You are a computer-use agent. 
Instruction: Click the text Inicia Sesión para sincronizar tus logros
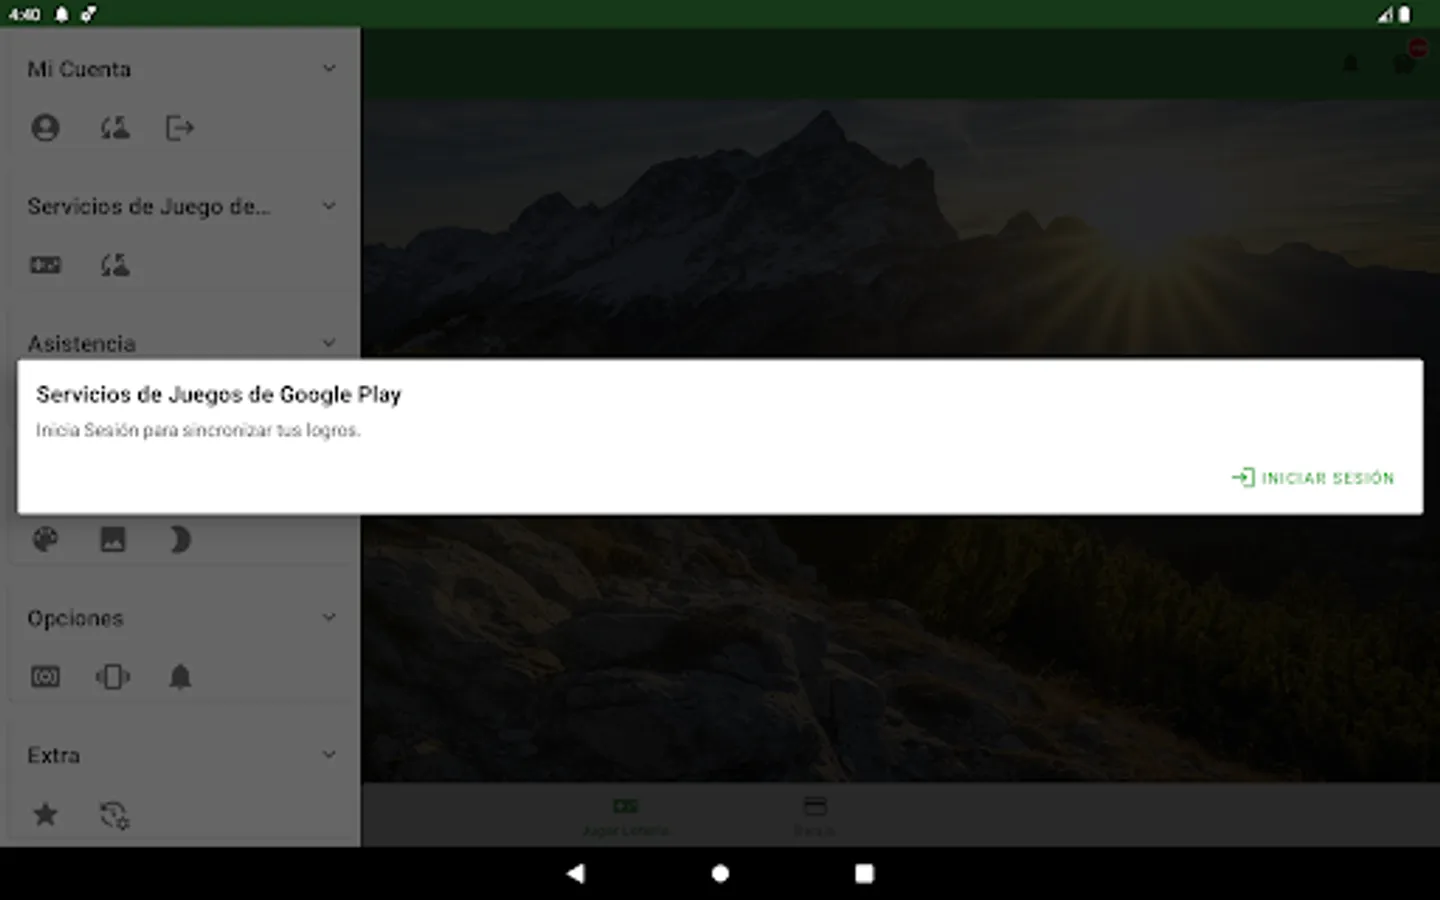[x=198, y=430]
